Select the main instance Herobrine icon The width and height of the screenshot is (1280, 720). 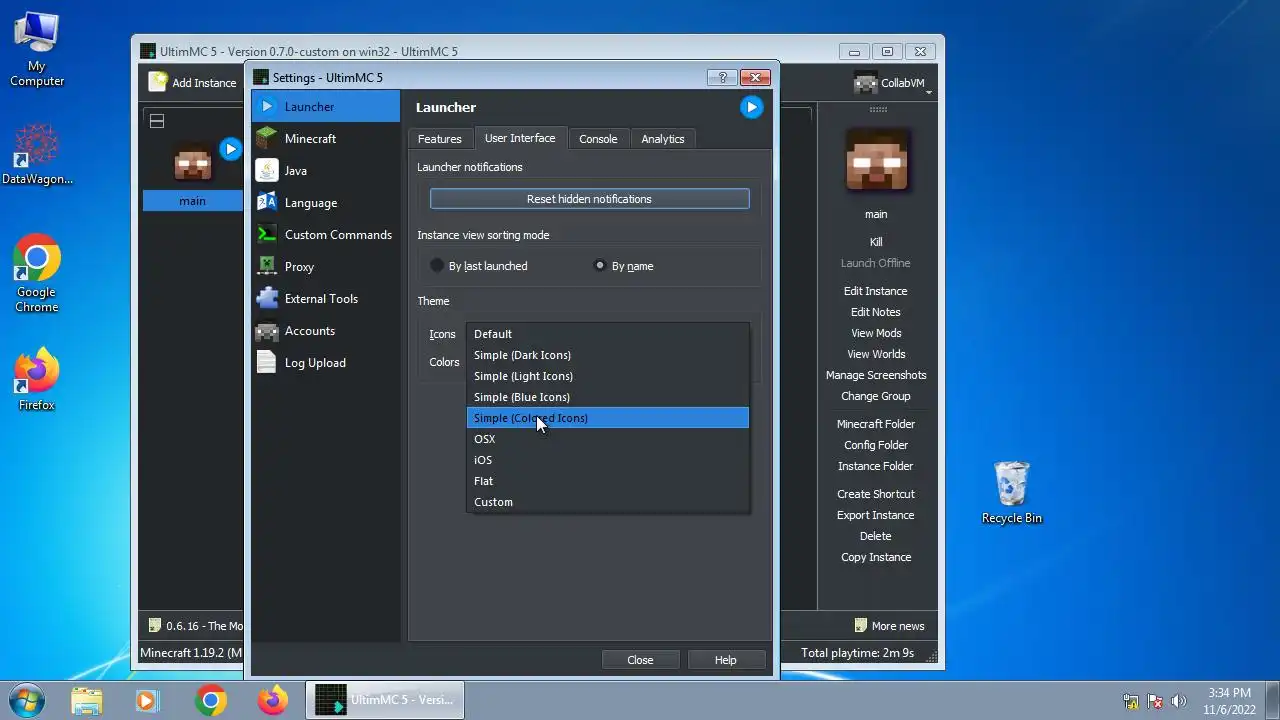(x=193, y=162)
